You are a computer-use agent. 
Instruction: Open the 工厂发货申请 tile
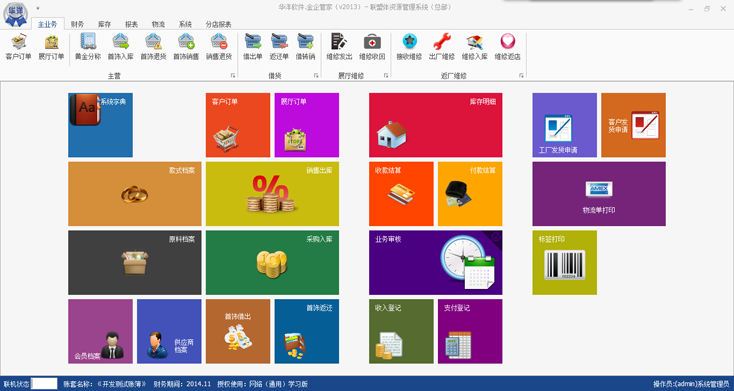pos(565,125)
